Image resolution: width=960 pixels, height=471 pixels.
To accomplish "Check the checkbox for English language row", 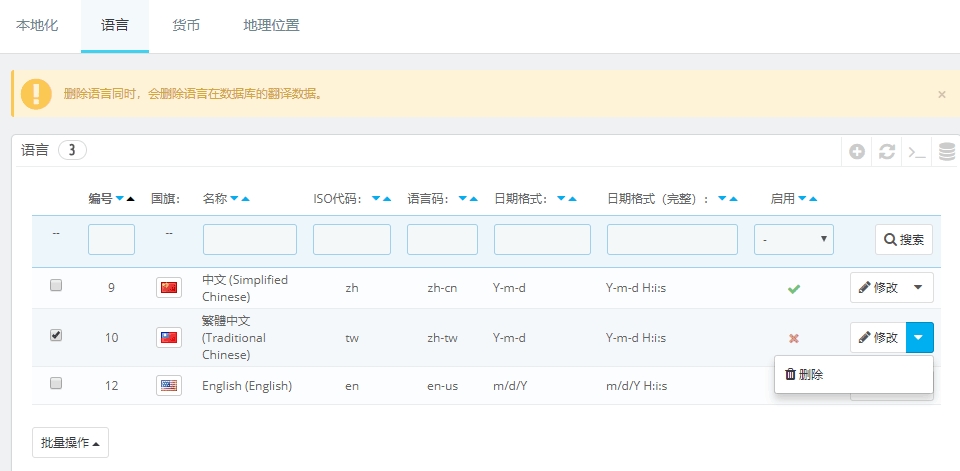I will [56, 383].
